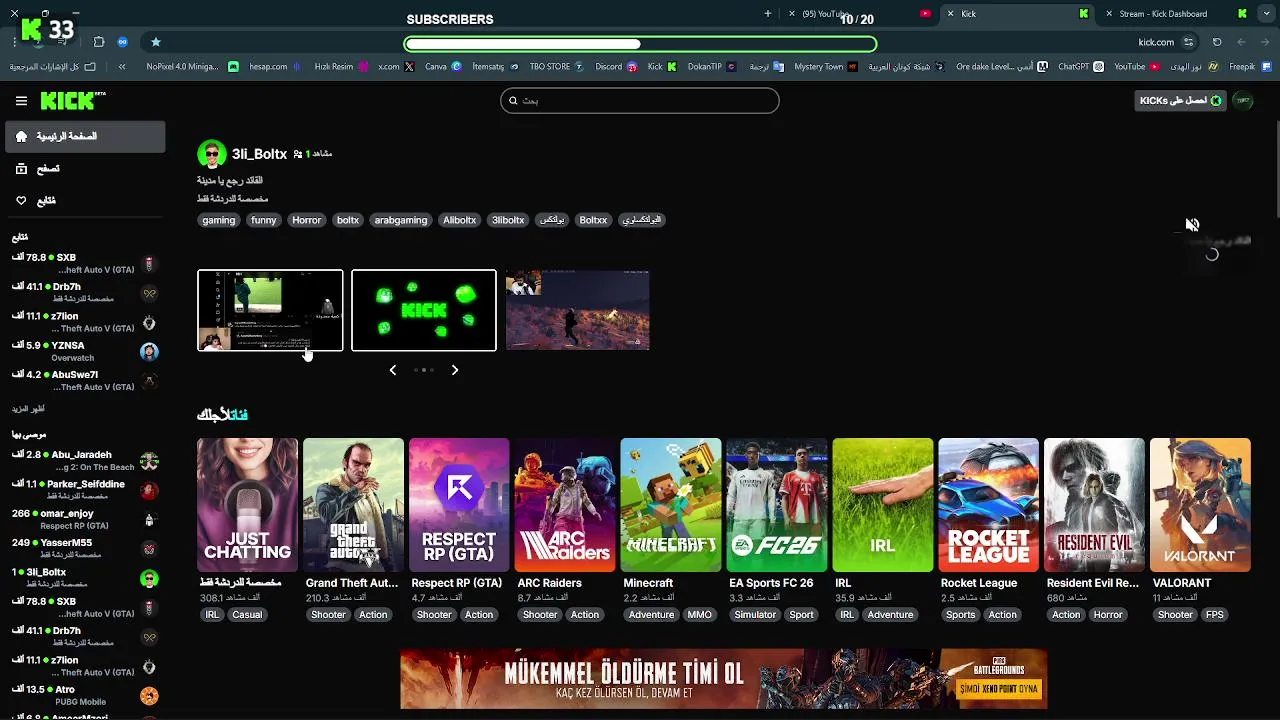1280x720 pixels.
Task: Reload the page with the refresh icon
Action: coord(1217,42)
